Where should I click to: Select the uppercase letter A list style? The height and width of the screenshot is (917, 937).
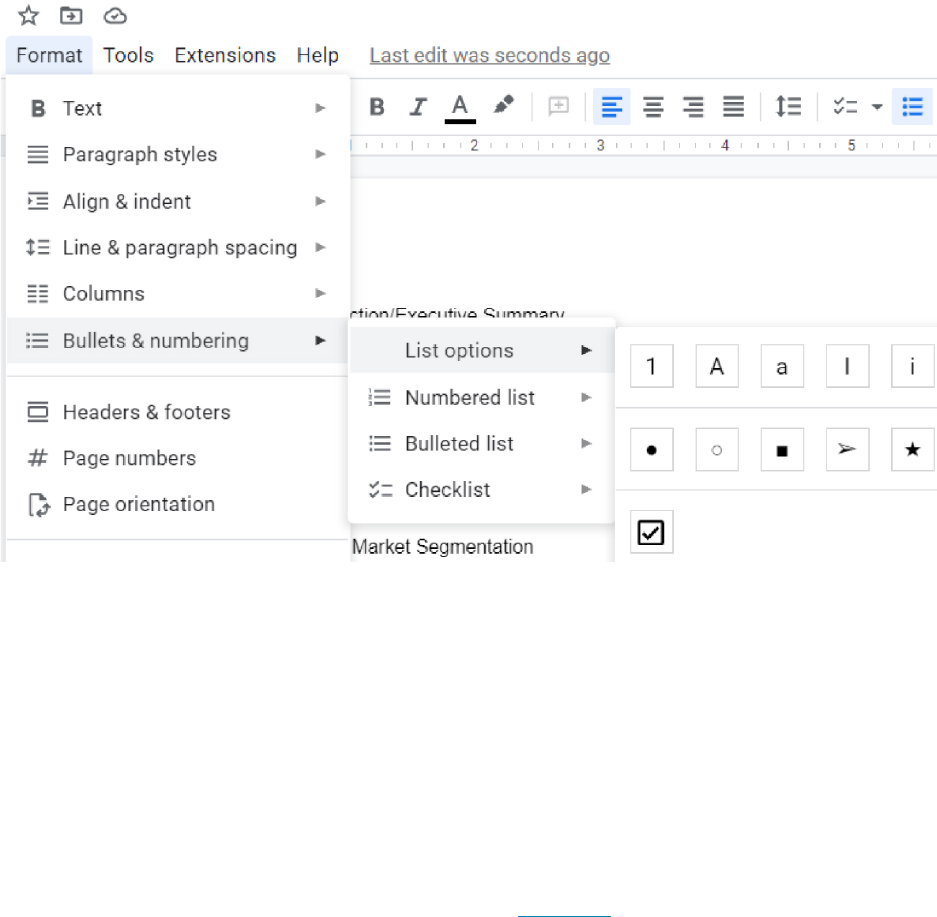[x=716, y=366]
